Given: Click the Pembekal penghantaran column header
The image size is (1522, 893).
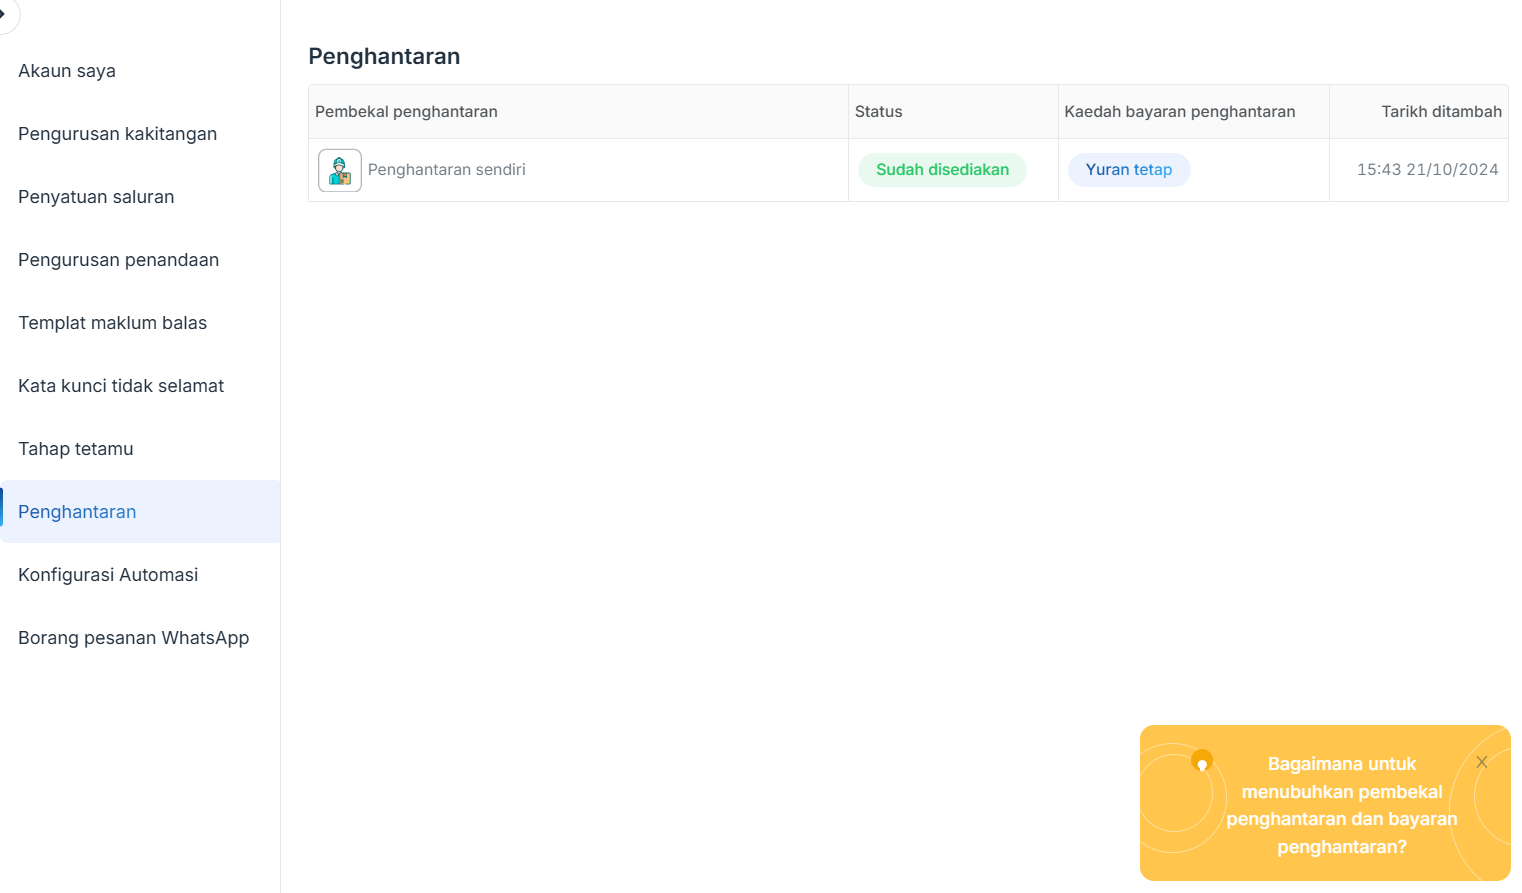Looking at the screenshot, I should [x=406, y=112].
